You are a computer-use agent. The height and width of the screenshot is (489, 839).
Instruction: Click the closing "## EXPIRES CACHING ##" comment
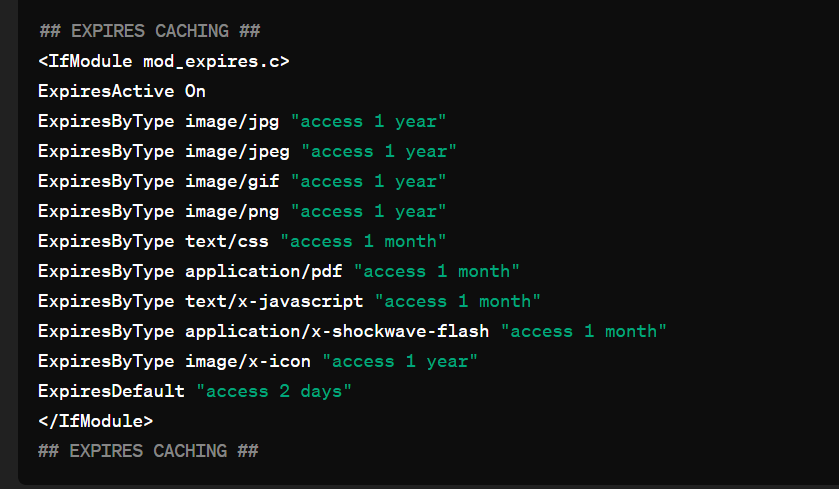click(148, 451)
